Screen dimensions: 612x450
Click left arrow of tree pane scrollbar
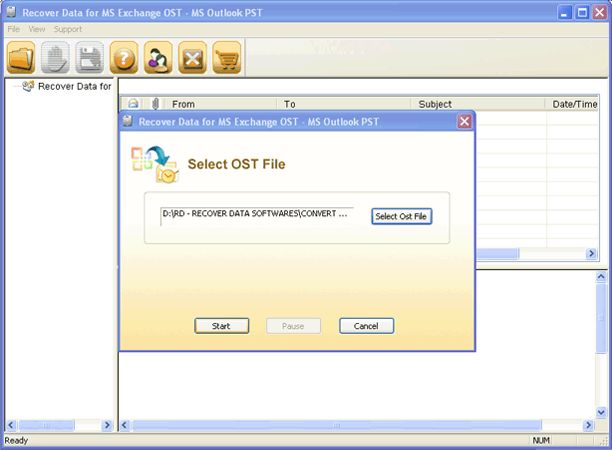point(11,425)
